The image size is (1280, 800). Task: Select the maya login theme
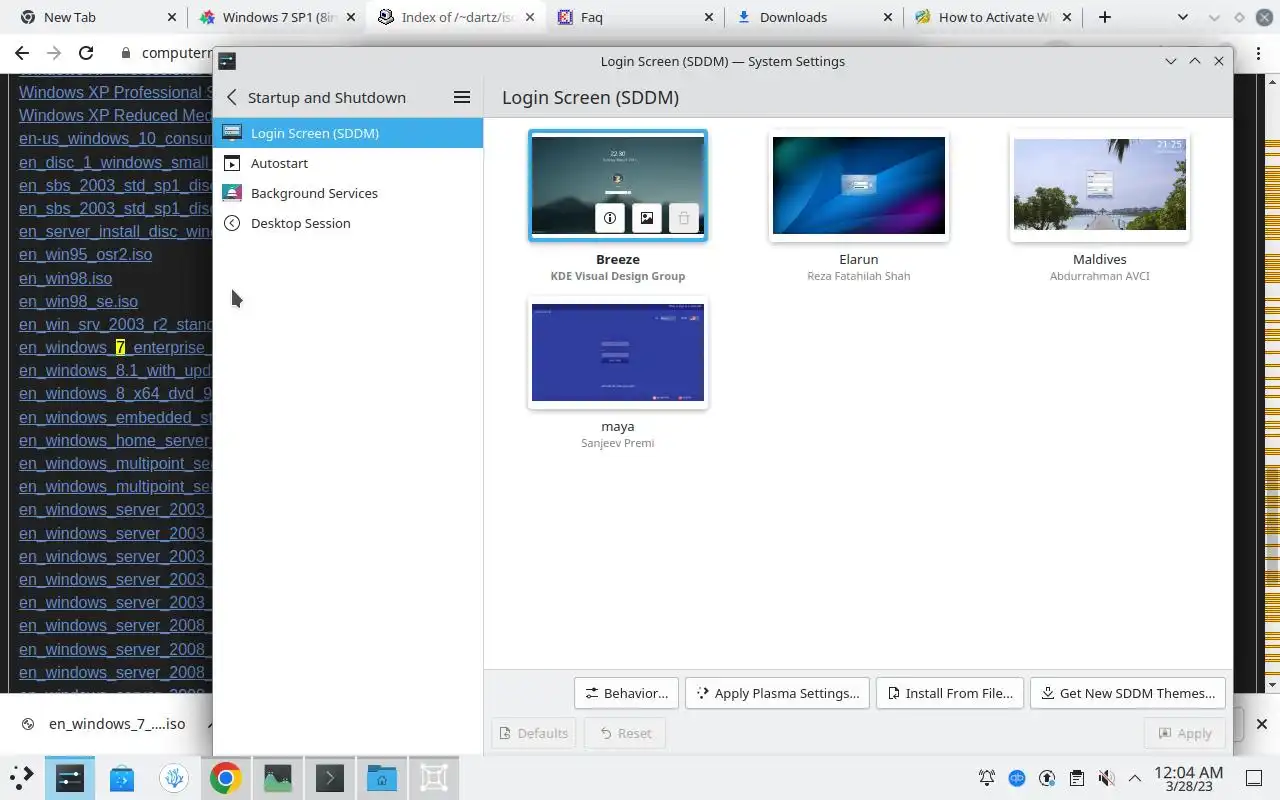(x=618, y=353)
